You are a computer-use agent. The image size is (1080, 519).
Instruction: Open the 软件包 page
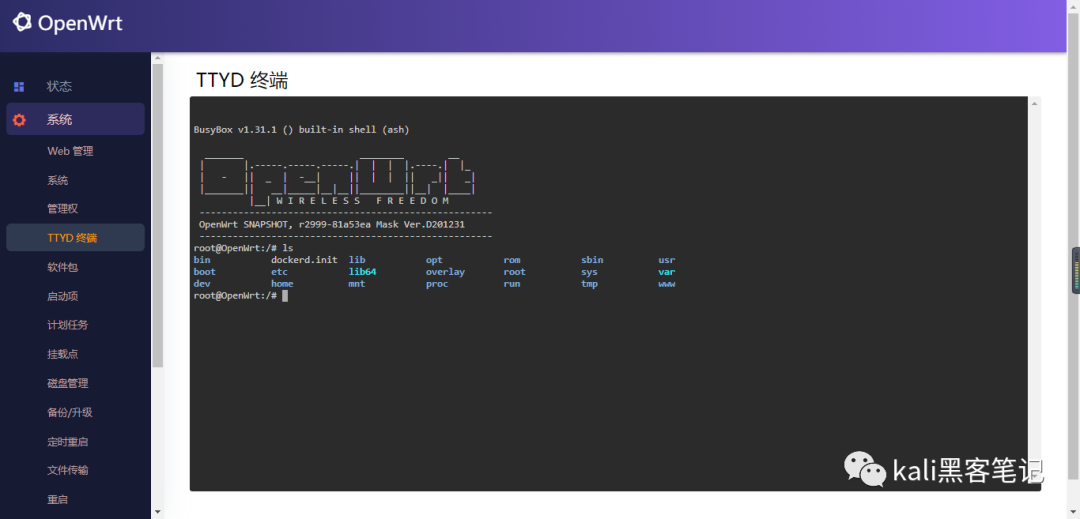pos(63,267)
